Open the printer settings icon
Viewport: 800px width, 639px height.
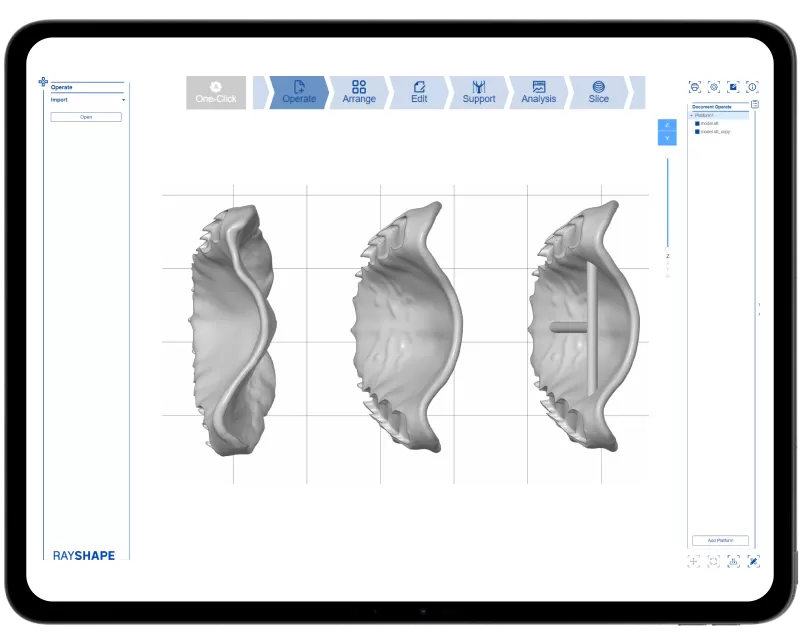pyautogui.click(x=695, y=87)
